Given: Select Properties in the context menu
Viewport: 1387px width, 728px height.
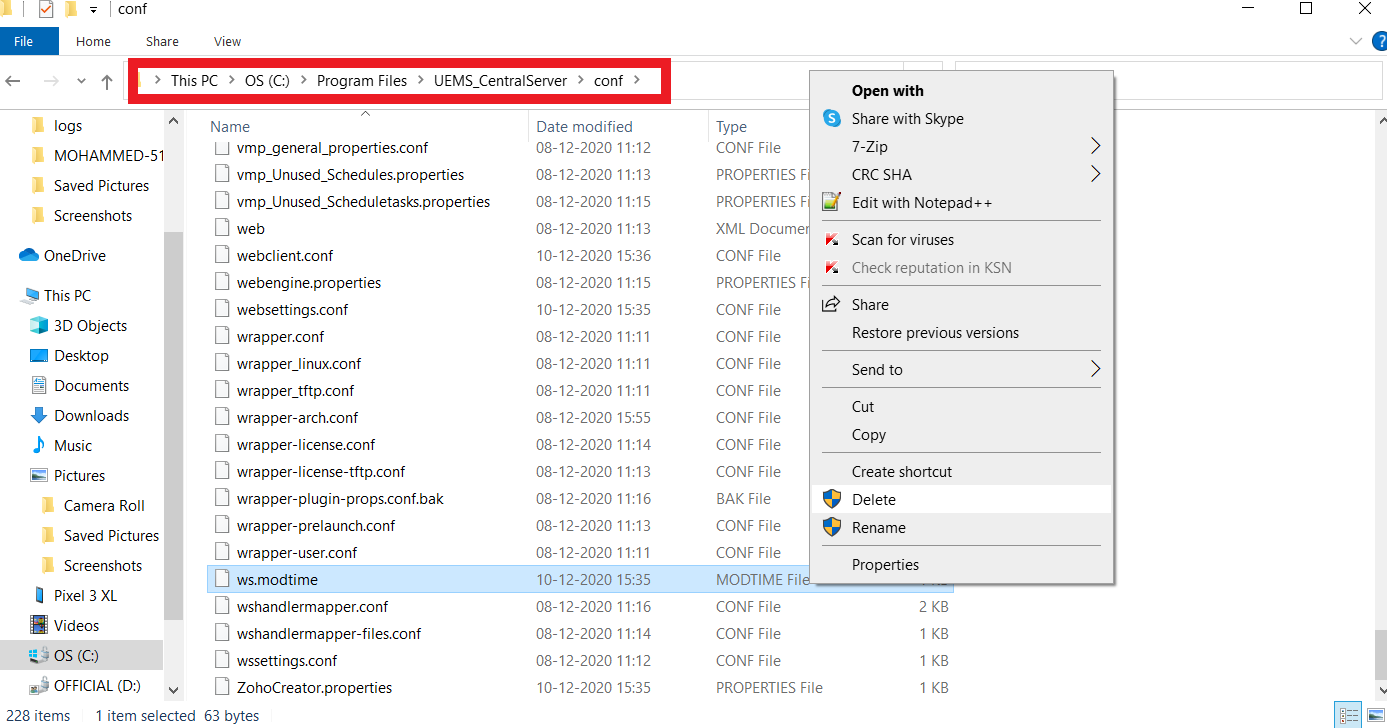Looking at the screenshot, I should point(885,565).
